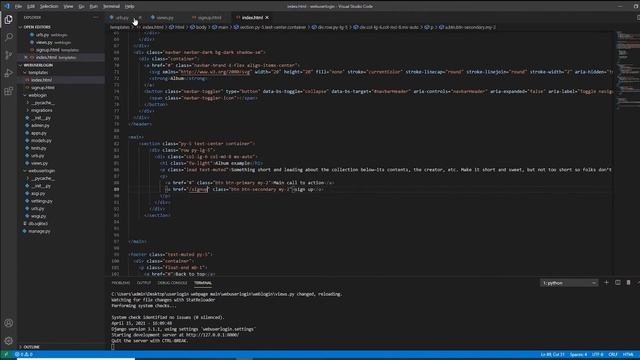Open the File menu
The image size is (640, 360).
click(18, 6)
